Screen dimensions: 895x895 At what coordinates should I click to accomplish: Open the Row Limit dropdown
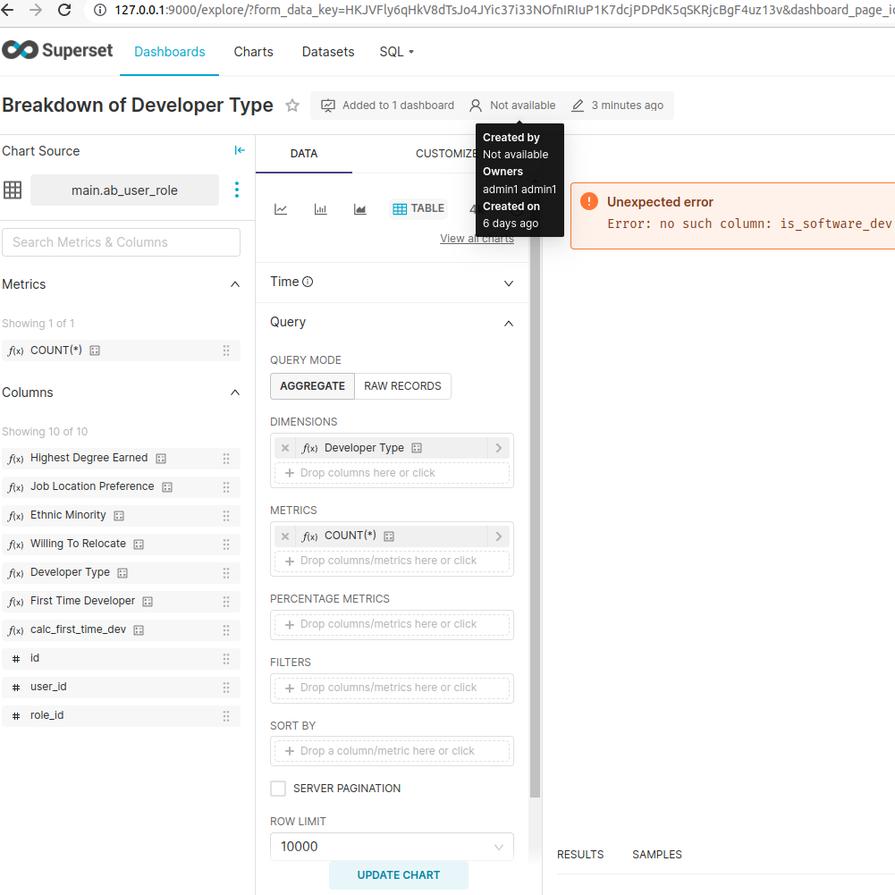click(x=392, y=846)
